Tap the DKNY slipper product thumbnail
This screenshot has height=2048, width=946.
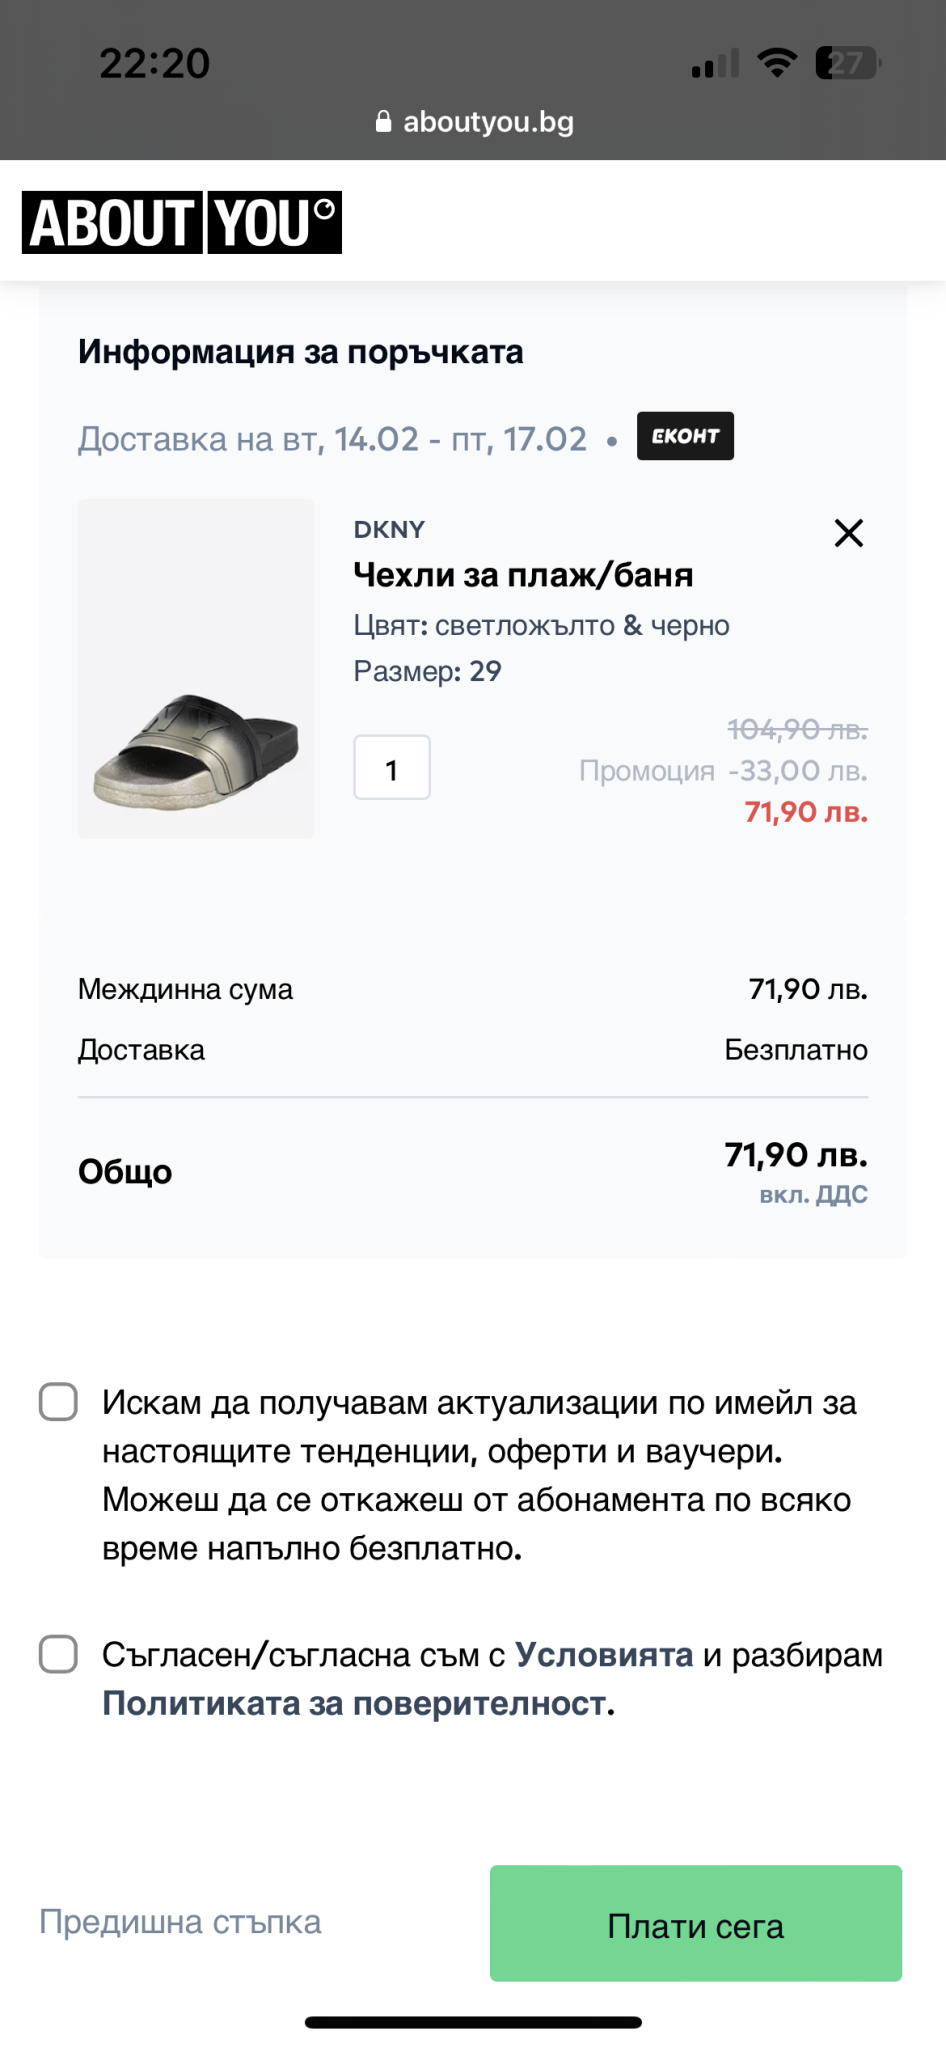(x=196, y=668)
